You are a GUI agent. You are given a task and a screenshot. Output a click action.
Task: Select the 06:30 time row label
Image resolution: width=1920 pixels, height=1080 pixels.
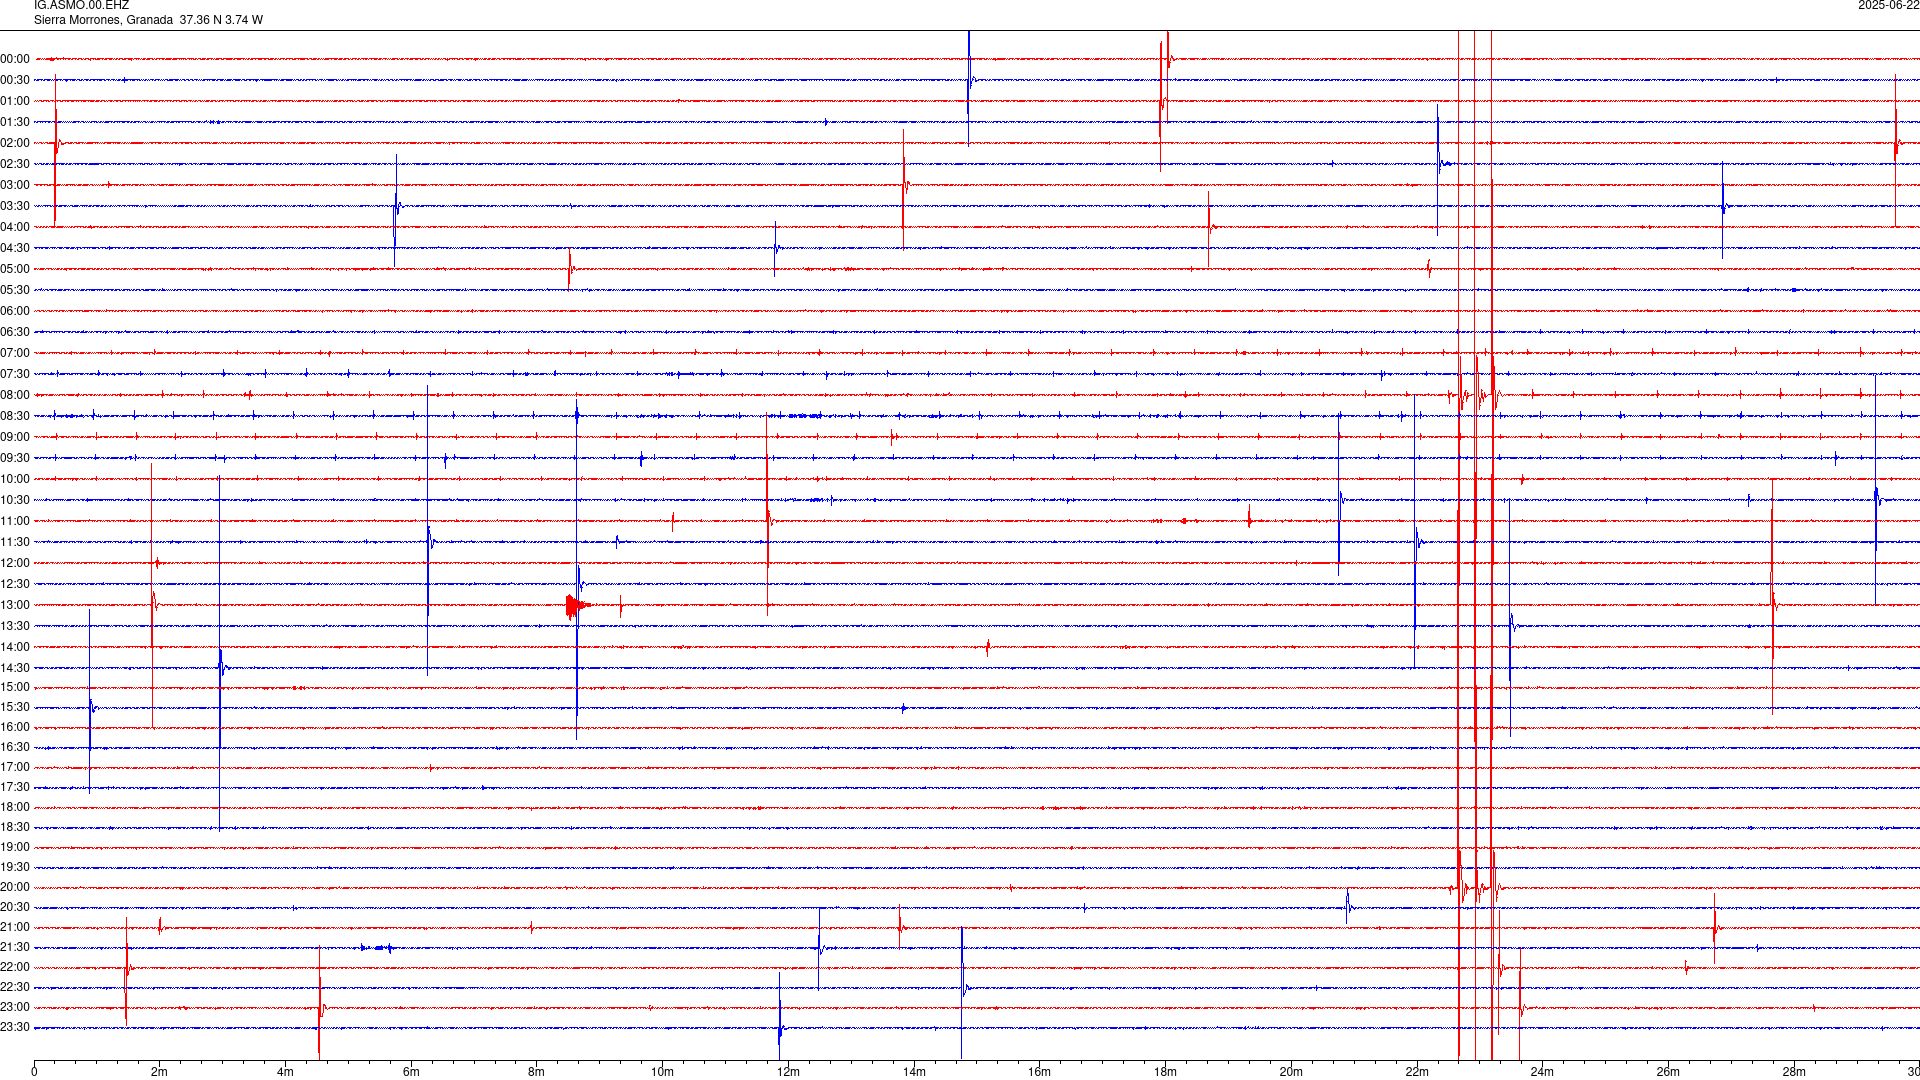click(x=15, y=332)
